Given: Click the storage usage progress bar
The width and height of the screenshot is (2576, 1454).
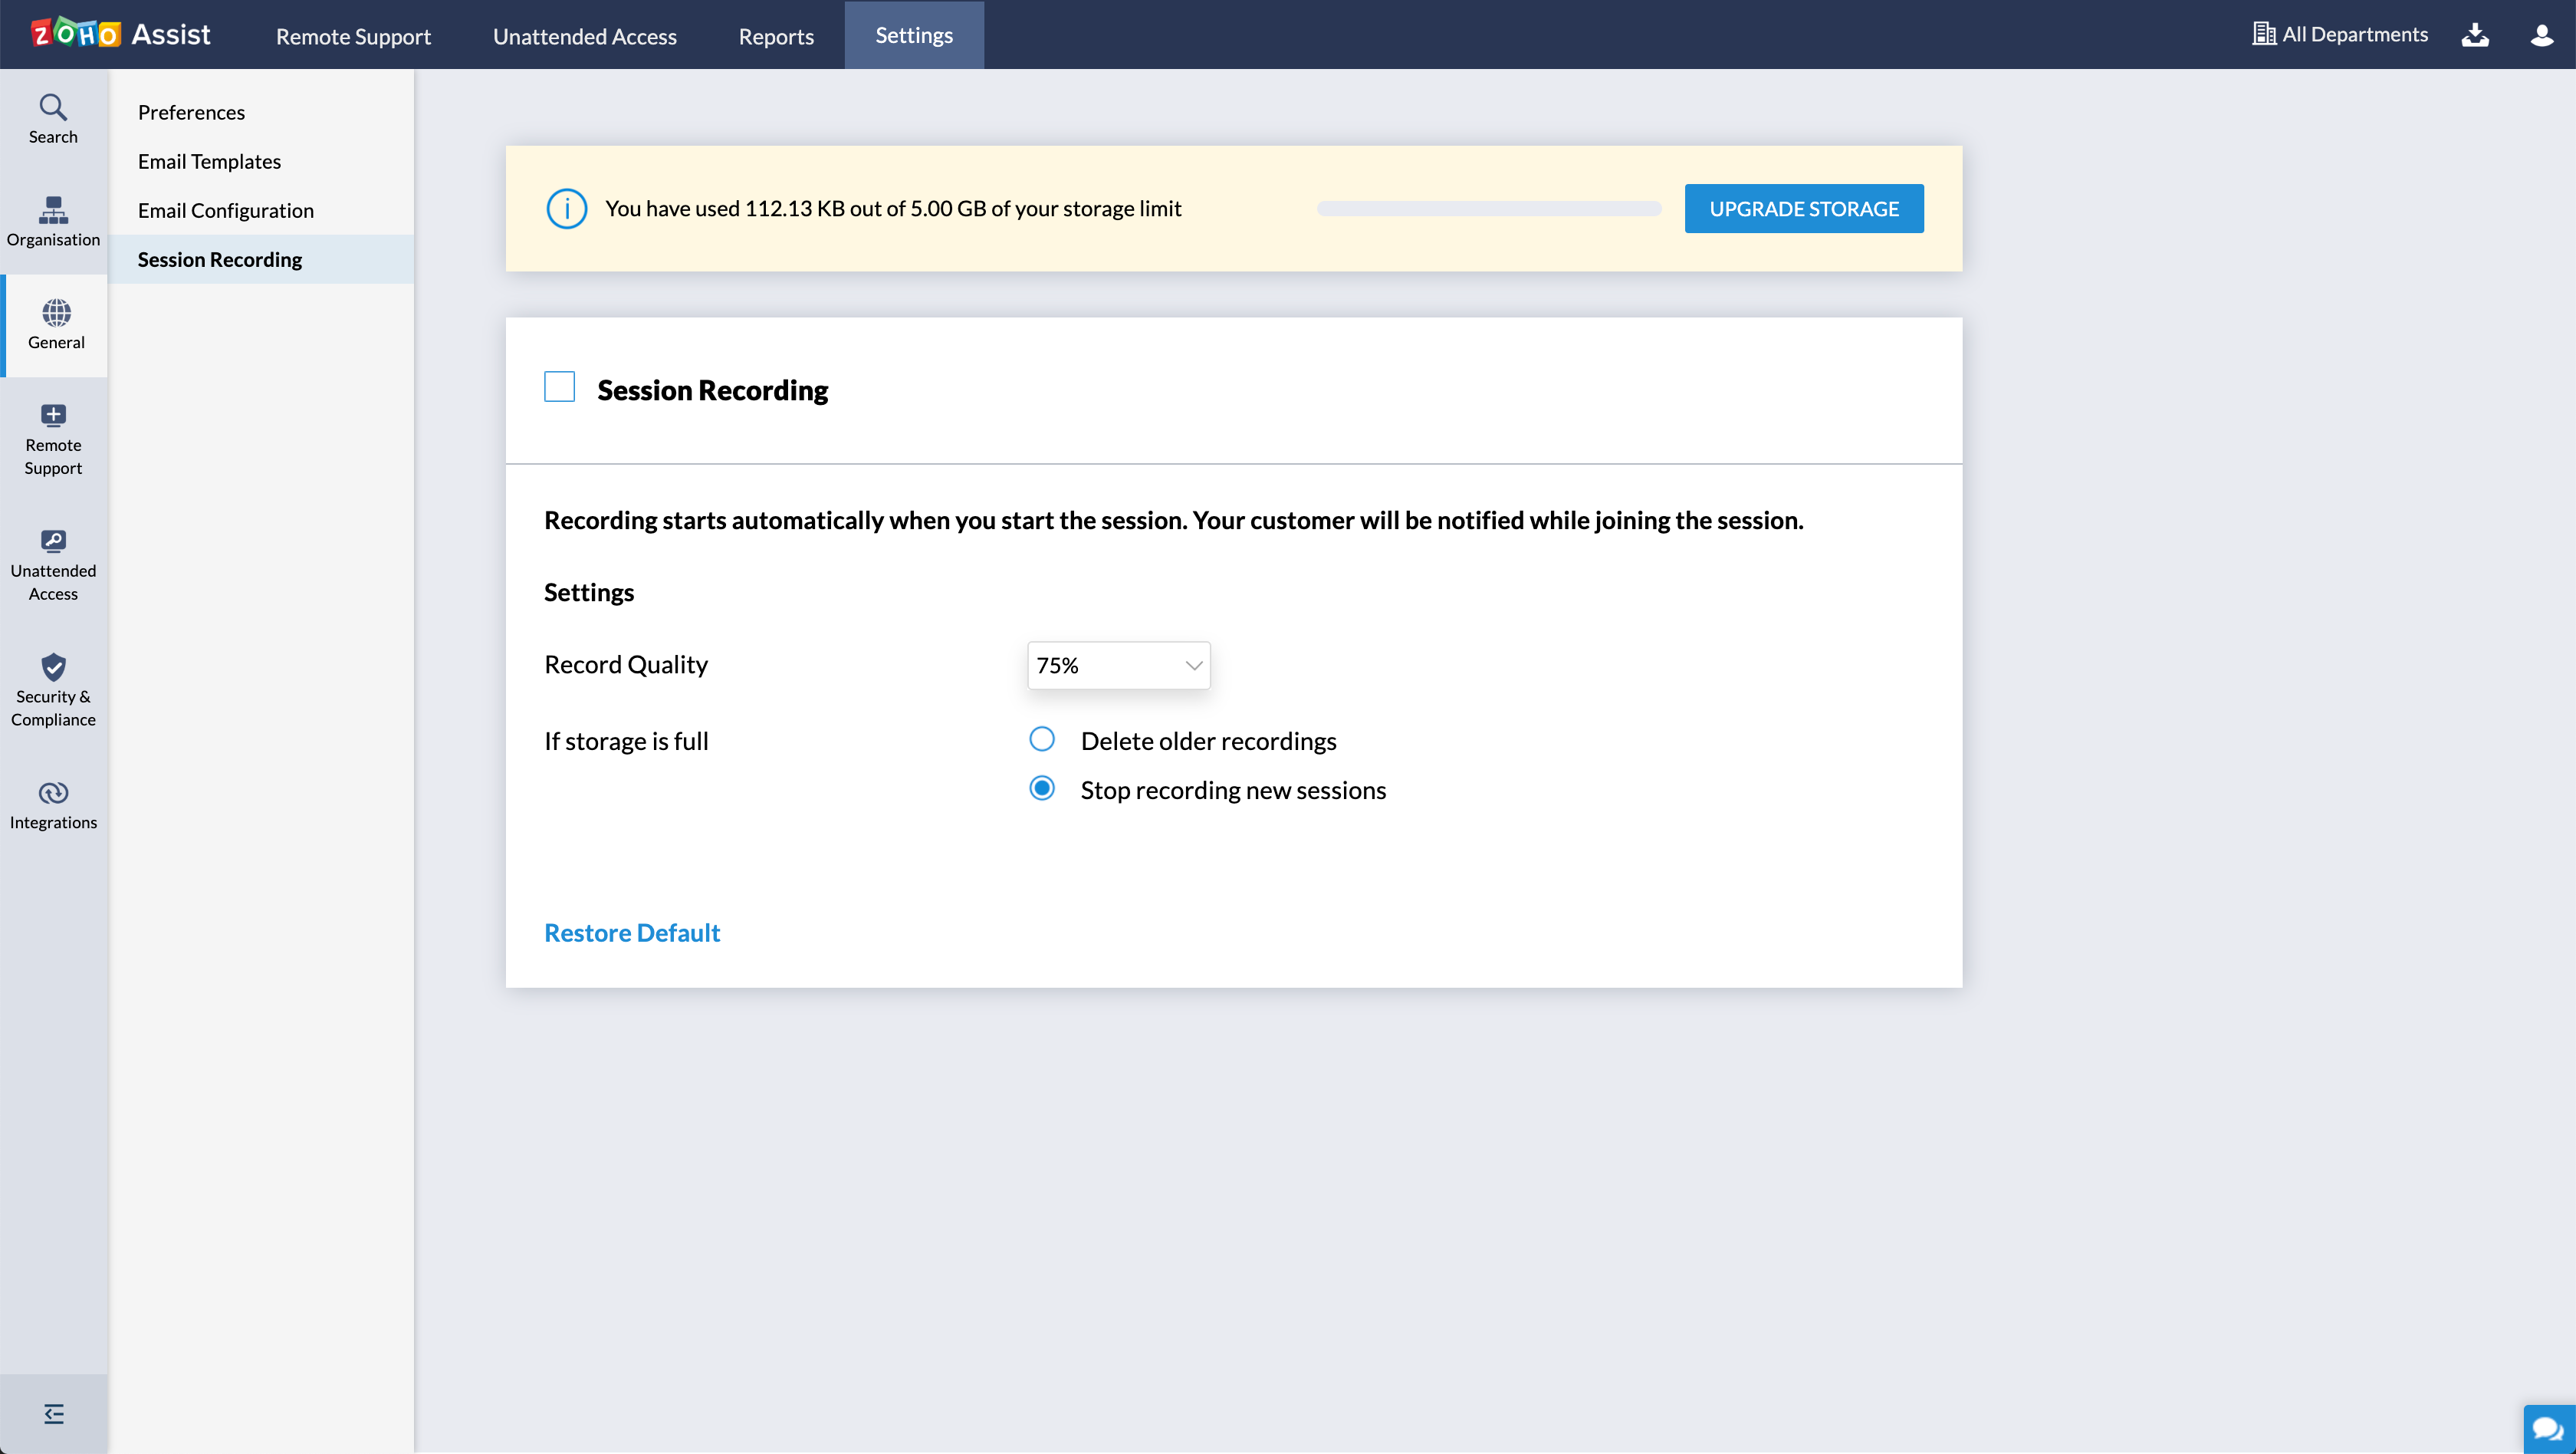Looking at the screenshot, I should [1488, 208].
